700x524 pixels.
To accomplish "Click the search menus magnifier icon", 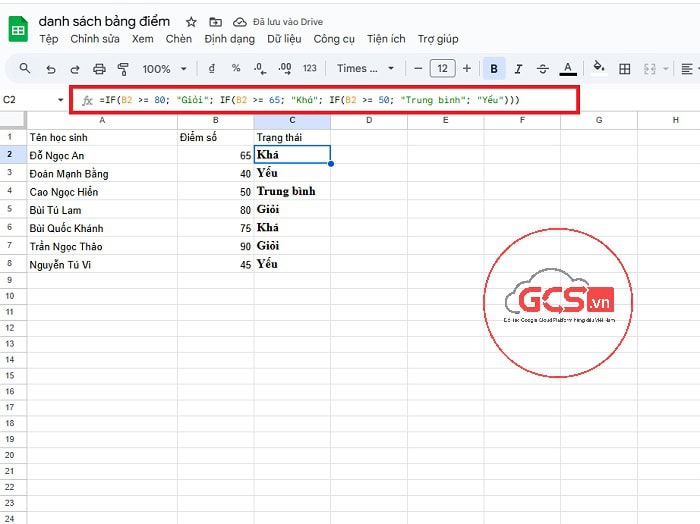I will point(24,69).
